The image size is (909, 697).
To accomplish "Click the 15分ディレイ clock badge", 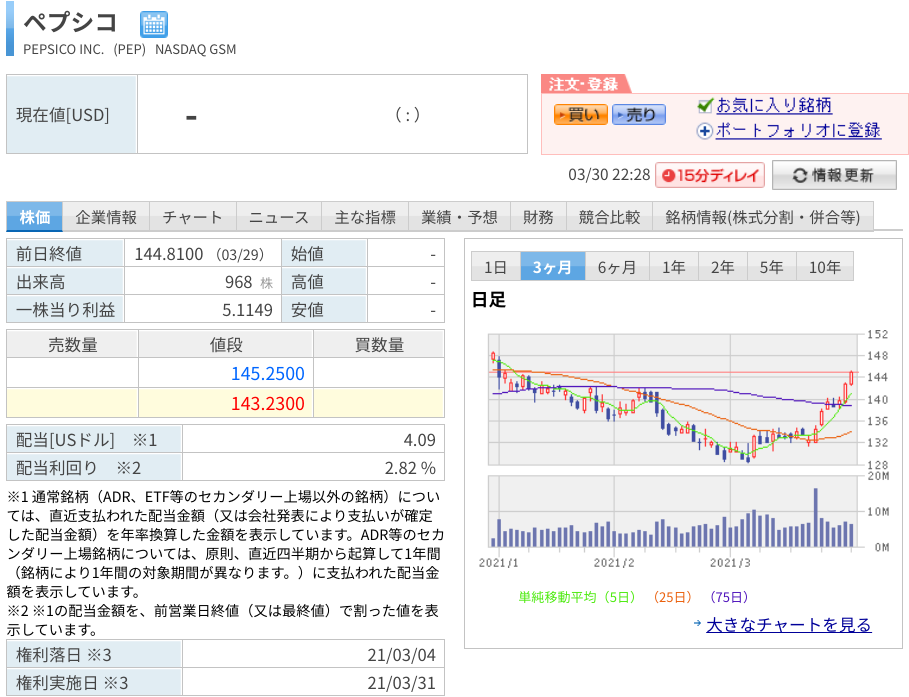I will 710,176.
